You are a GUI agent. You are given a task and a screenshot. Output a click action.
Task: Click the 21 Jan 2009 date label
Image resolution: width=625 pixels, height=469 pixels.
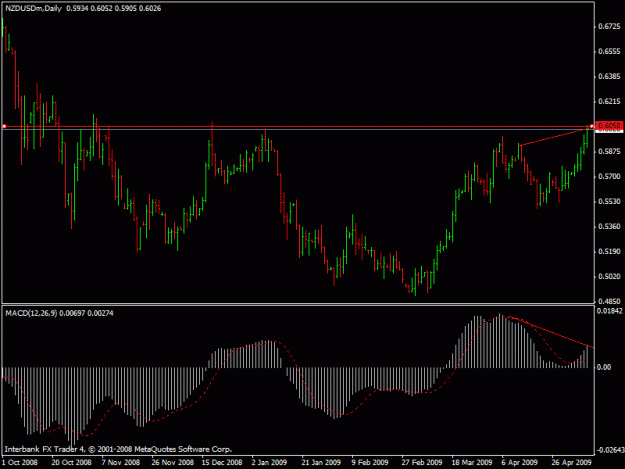pos(321,462)
